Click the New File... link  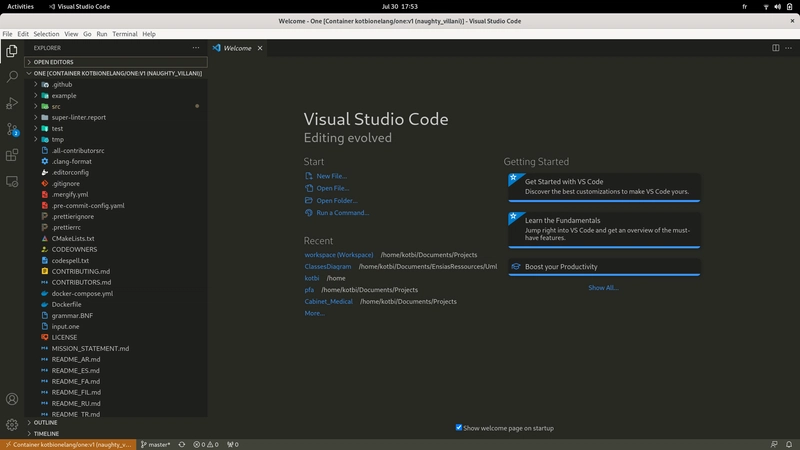(x=331, y=176)
